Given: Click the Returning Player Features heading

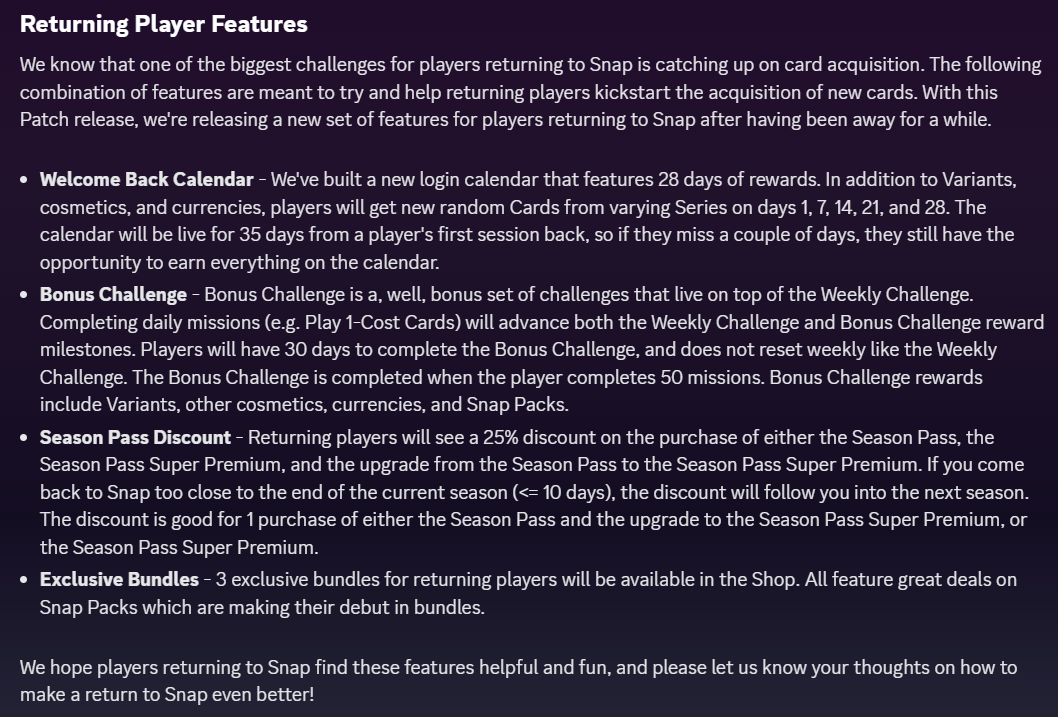Looking at the screenshot, I should tap(163, 24).
